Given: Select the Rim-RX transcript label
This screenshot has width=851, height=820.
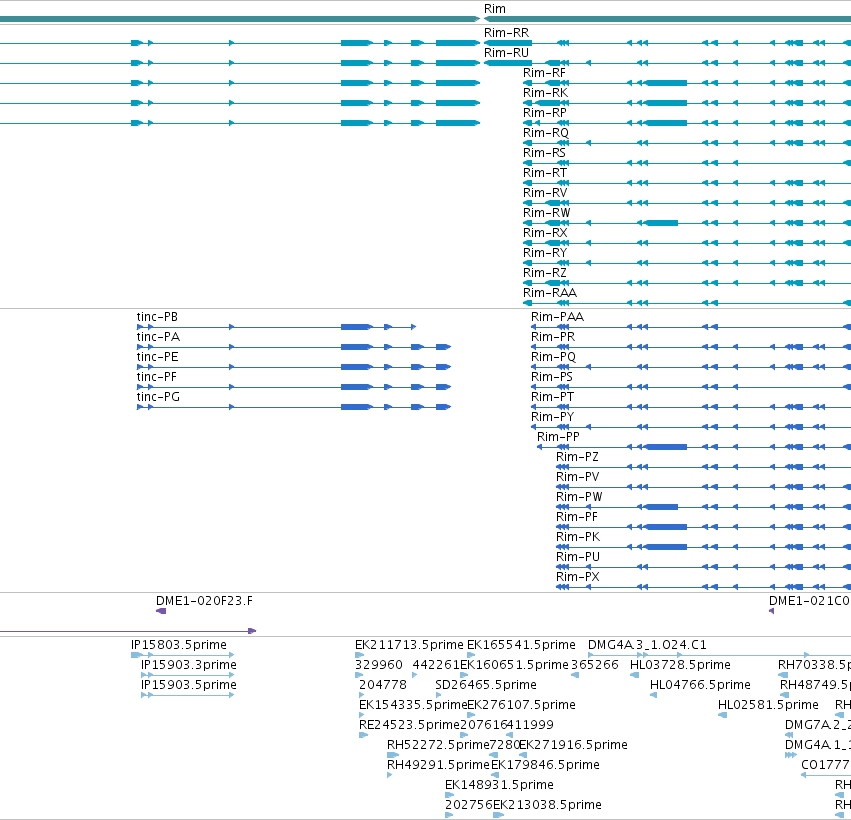Looking at the screenshot, I should pos(545,233).
